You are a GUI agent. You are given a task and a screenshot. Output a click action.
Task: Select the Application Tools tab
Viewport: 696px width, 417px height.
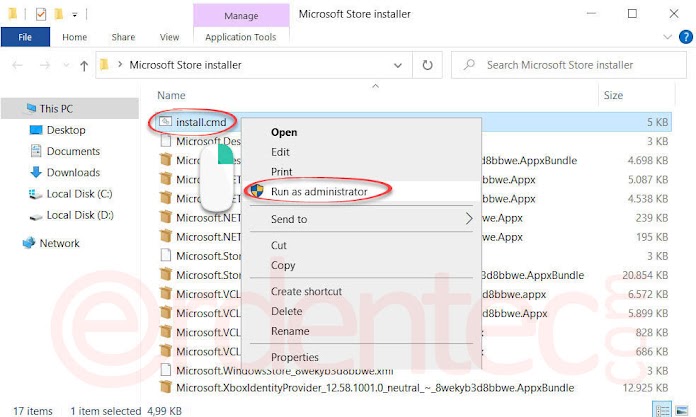241,37
